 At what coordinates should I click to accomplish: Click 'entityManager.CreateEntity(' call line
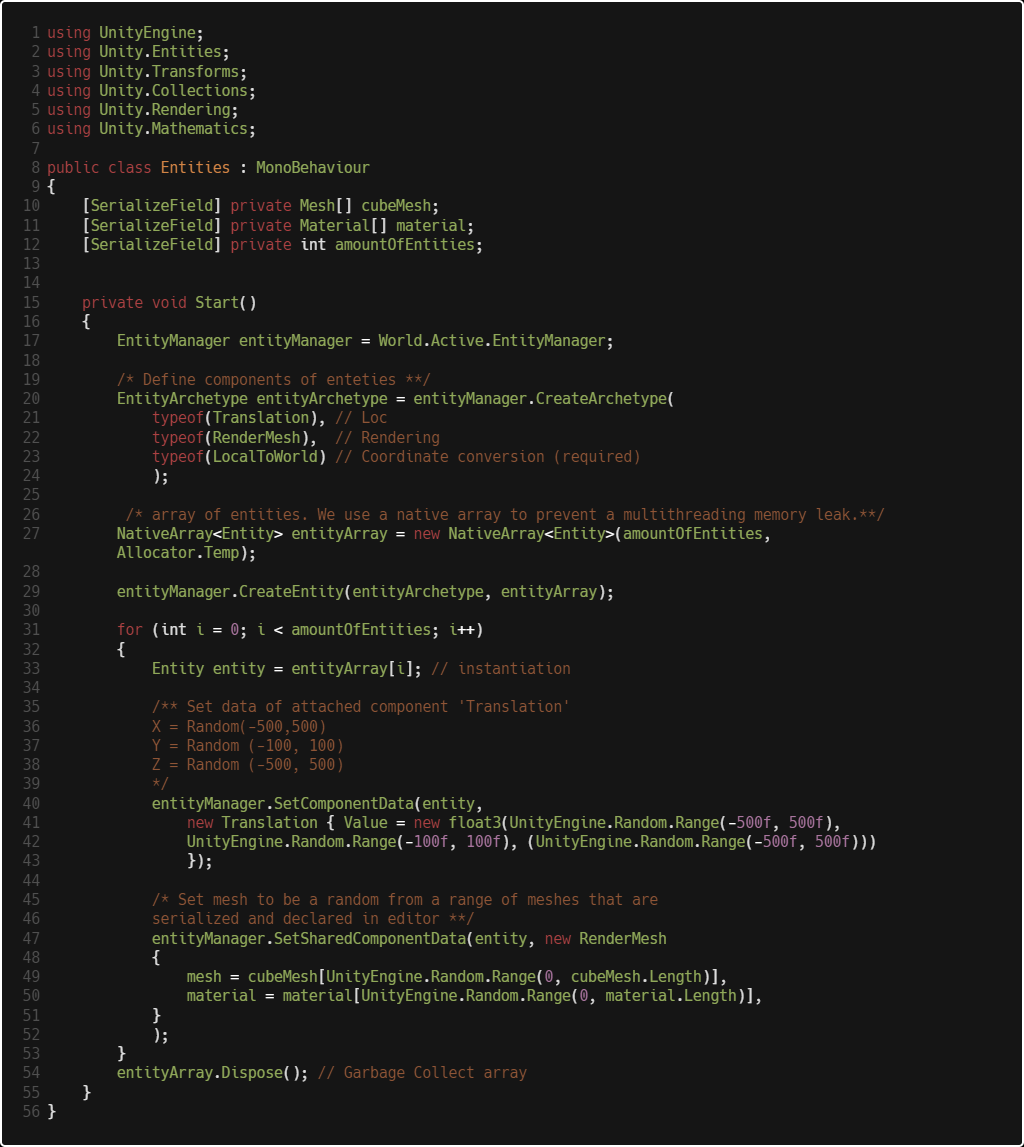pyautogui.click(x=365, y=591)
